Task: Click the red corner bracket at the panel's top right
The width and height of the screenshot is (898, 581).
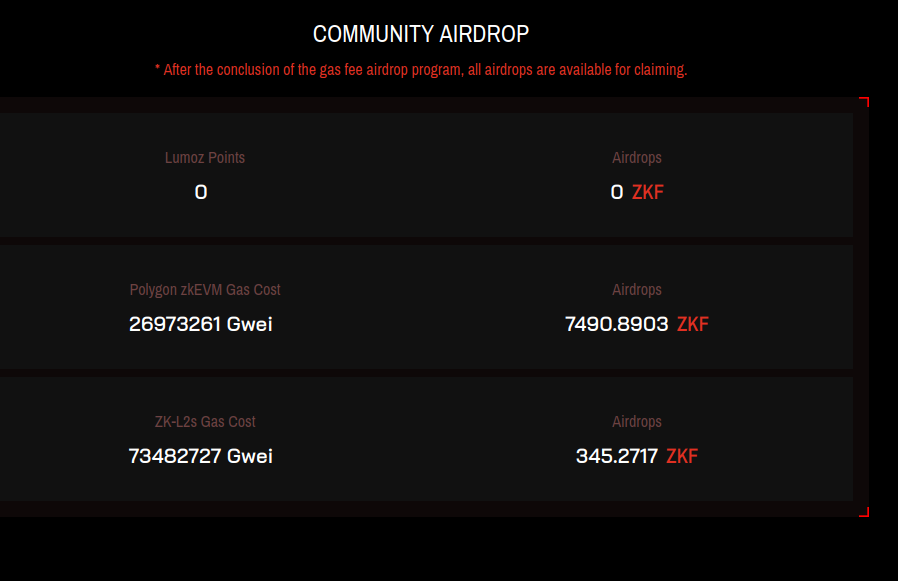Action: (865, 101)
